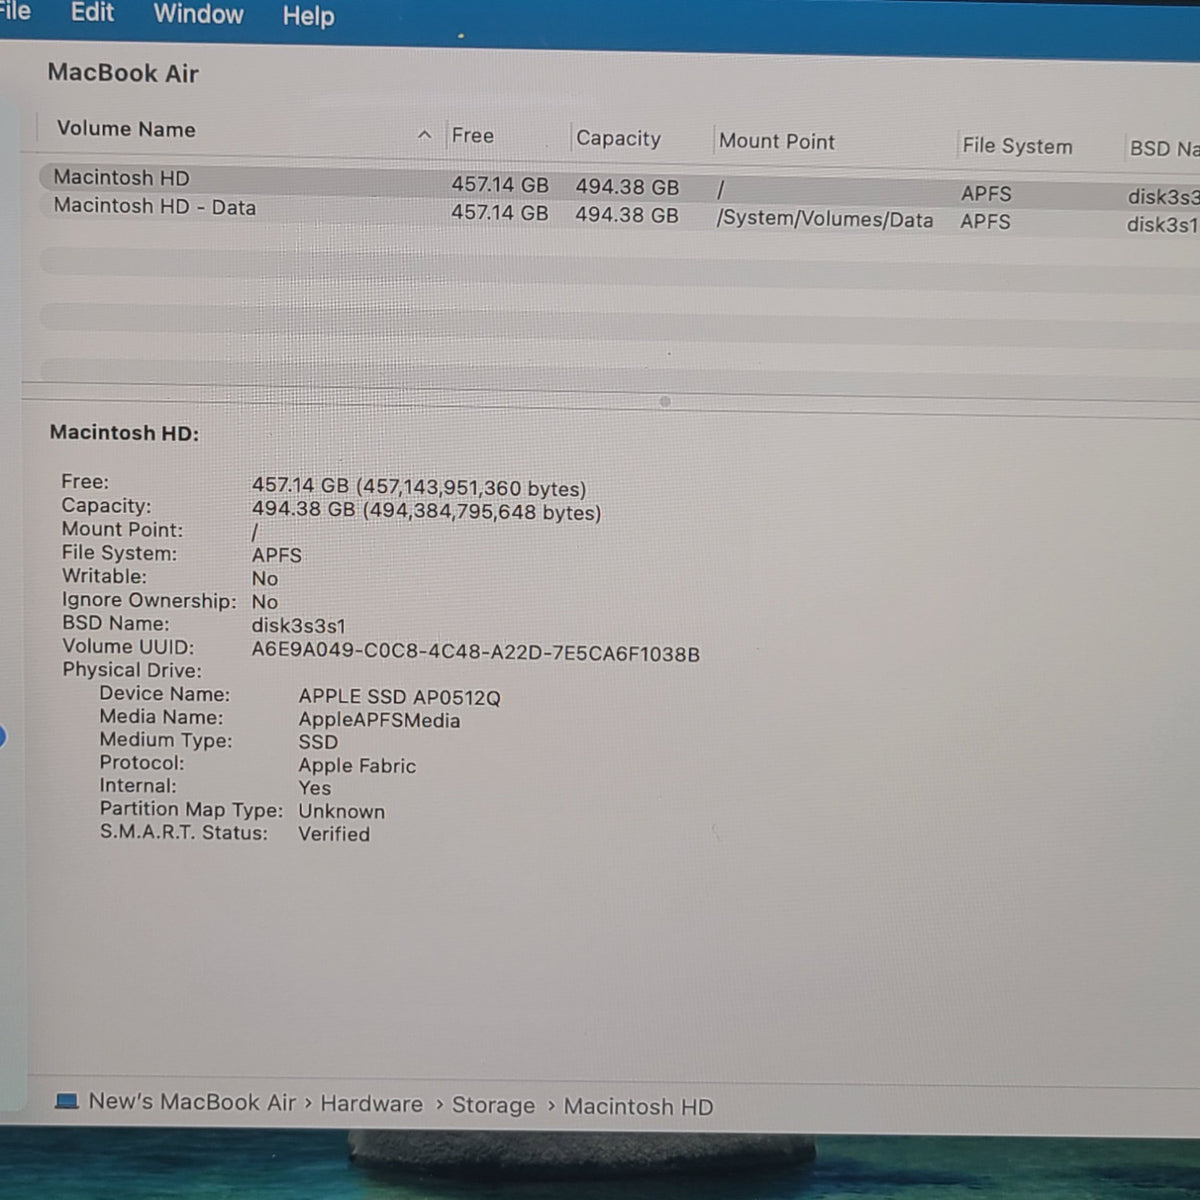Select the Macintosh HD - Data row
This screenshot has height=1200, width=1200.
coord(619,214)
